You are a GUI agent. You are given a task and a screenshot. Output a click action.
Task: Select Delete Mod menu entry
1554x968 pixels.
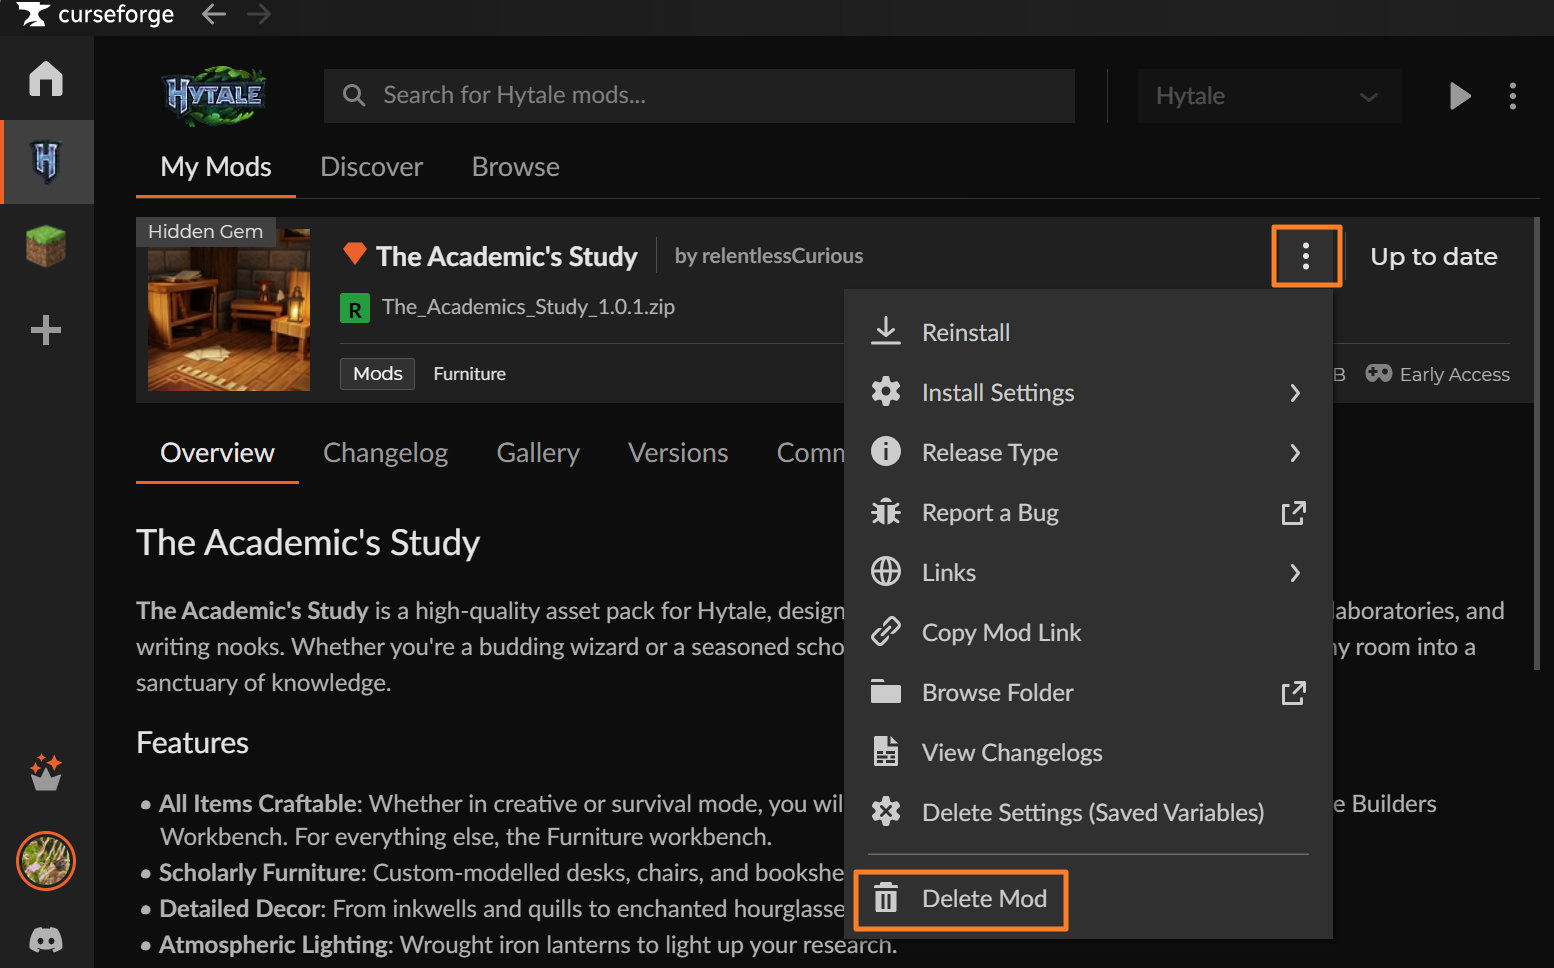click(1088, 898)
